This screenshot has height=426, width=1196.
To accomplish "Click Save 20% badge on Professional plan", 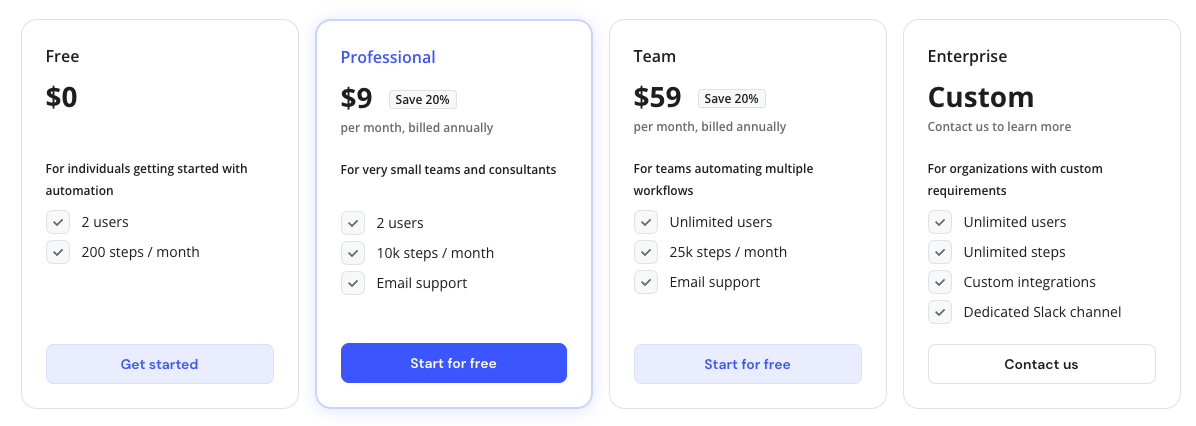I will point(423,99).
